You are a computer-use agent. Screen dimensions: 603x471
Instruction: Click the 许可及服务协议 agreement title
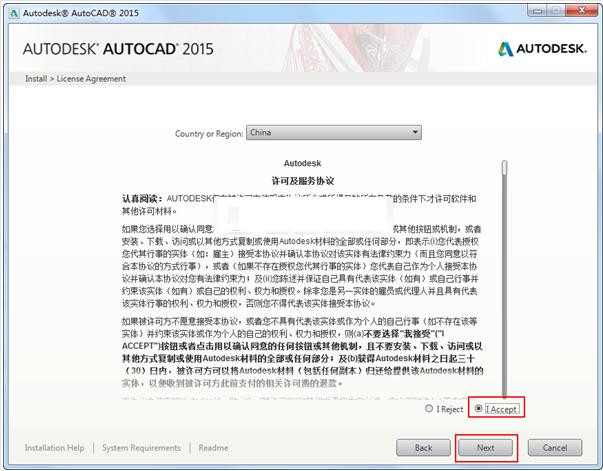[x=303, y=181]
